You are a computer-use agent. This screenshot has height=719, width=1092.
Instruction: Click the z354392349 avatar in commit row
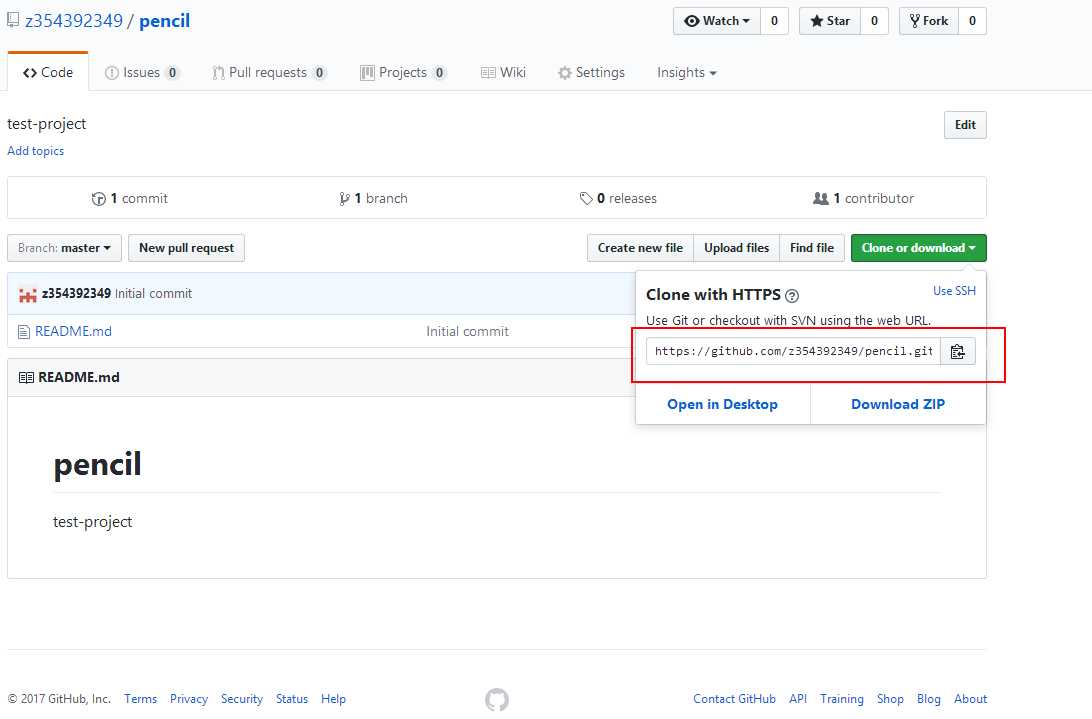point(27,294)
